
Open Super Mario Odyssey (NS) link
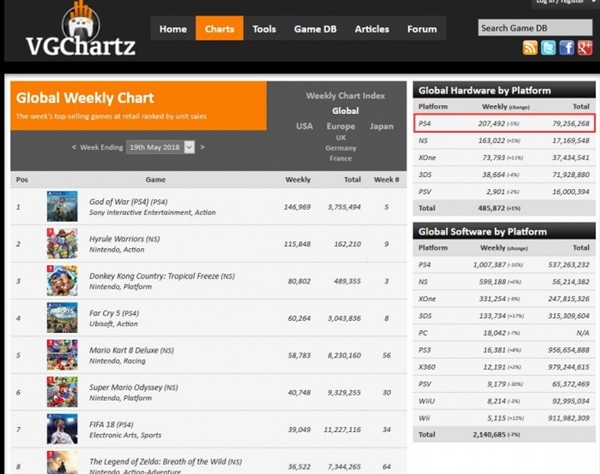(134, 387)
